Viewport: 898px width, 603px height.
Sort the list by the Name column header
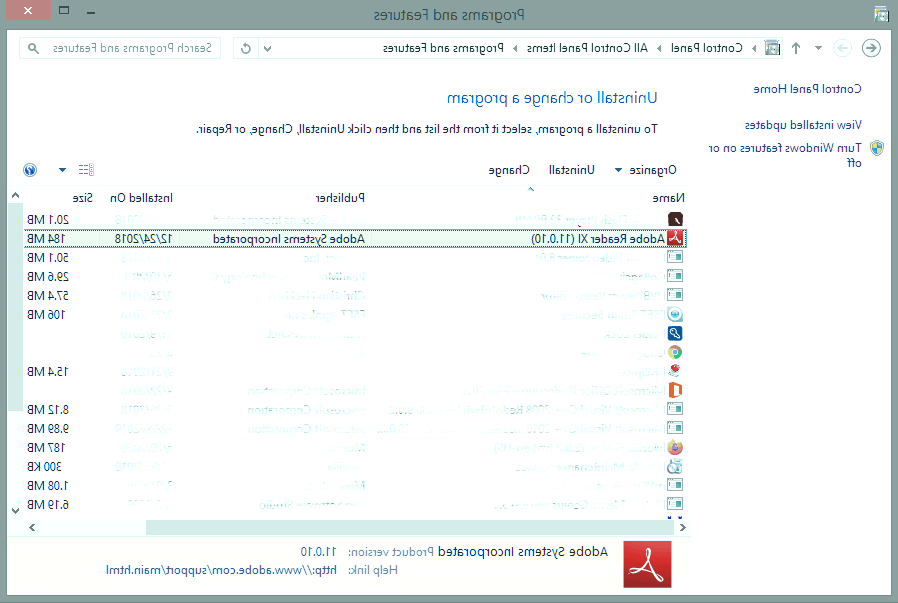pyautogui.click(x=668, y=198)
